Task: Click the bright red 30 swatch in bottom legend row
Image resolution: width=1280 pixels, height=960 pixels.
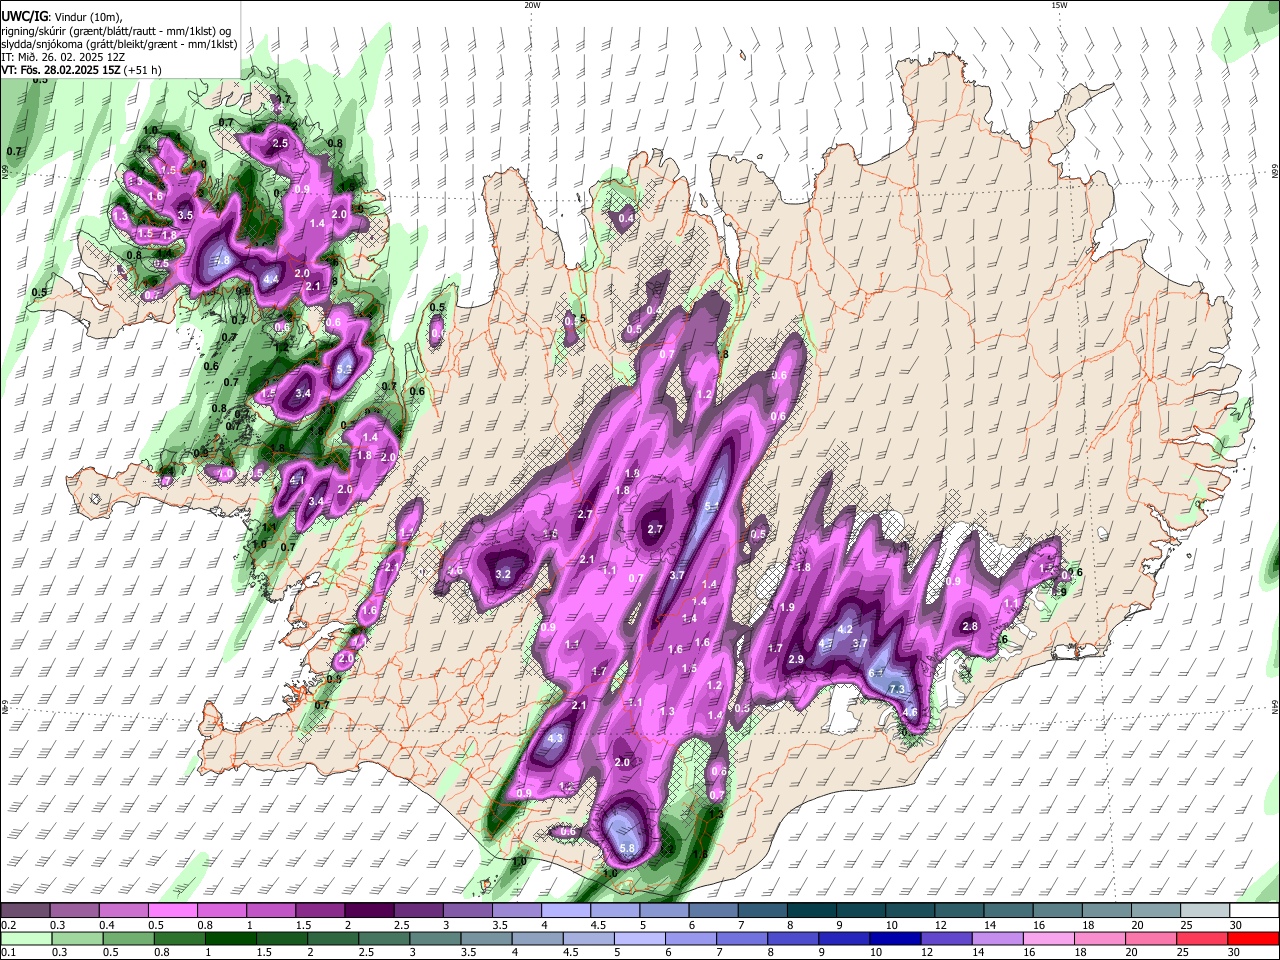Action: click(x=1254, y=938)
